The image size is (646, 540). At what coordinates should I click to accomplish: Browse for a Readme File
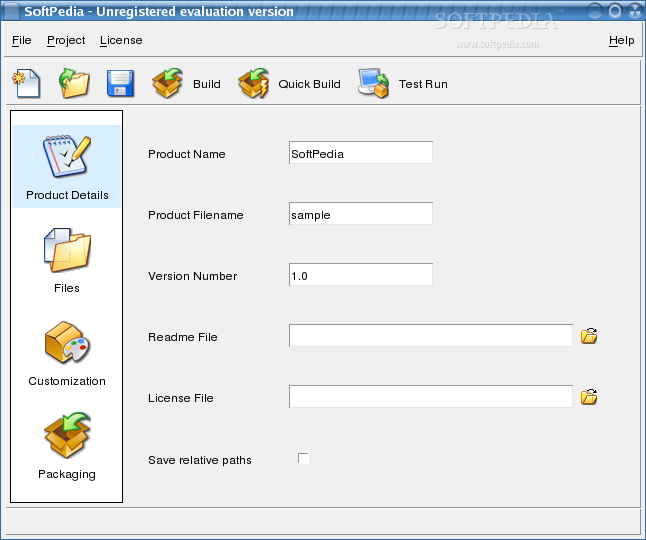[589, 336]
